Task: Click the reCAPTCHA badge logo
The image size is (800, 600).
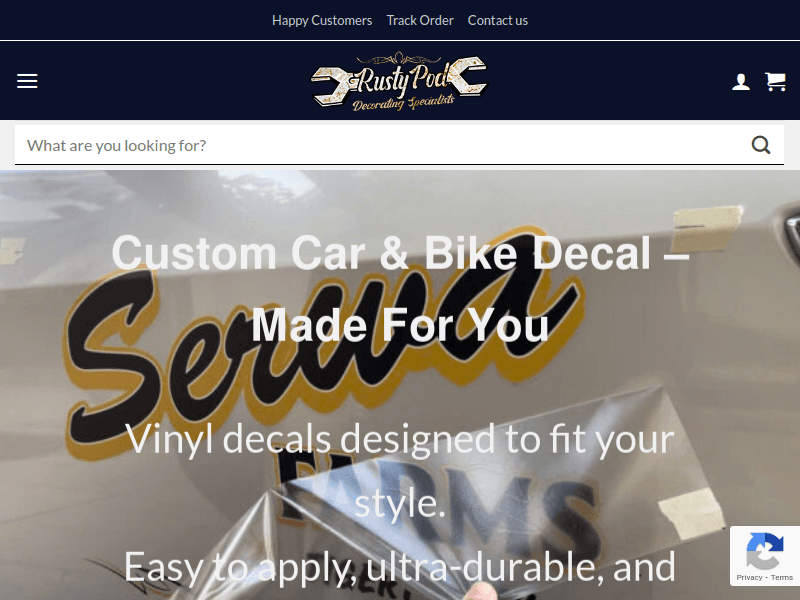Action: tap(764, 550)
